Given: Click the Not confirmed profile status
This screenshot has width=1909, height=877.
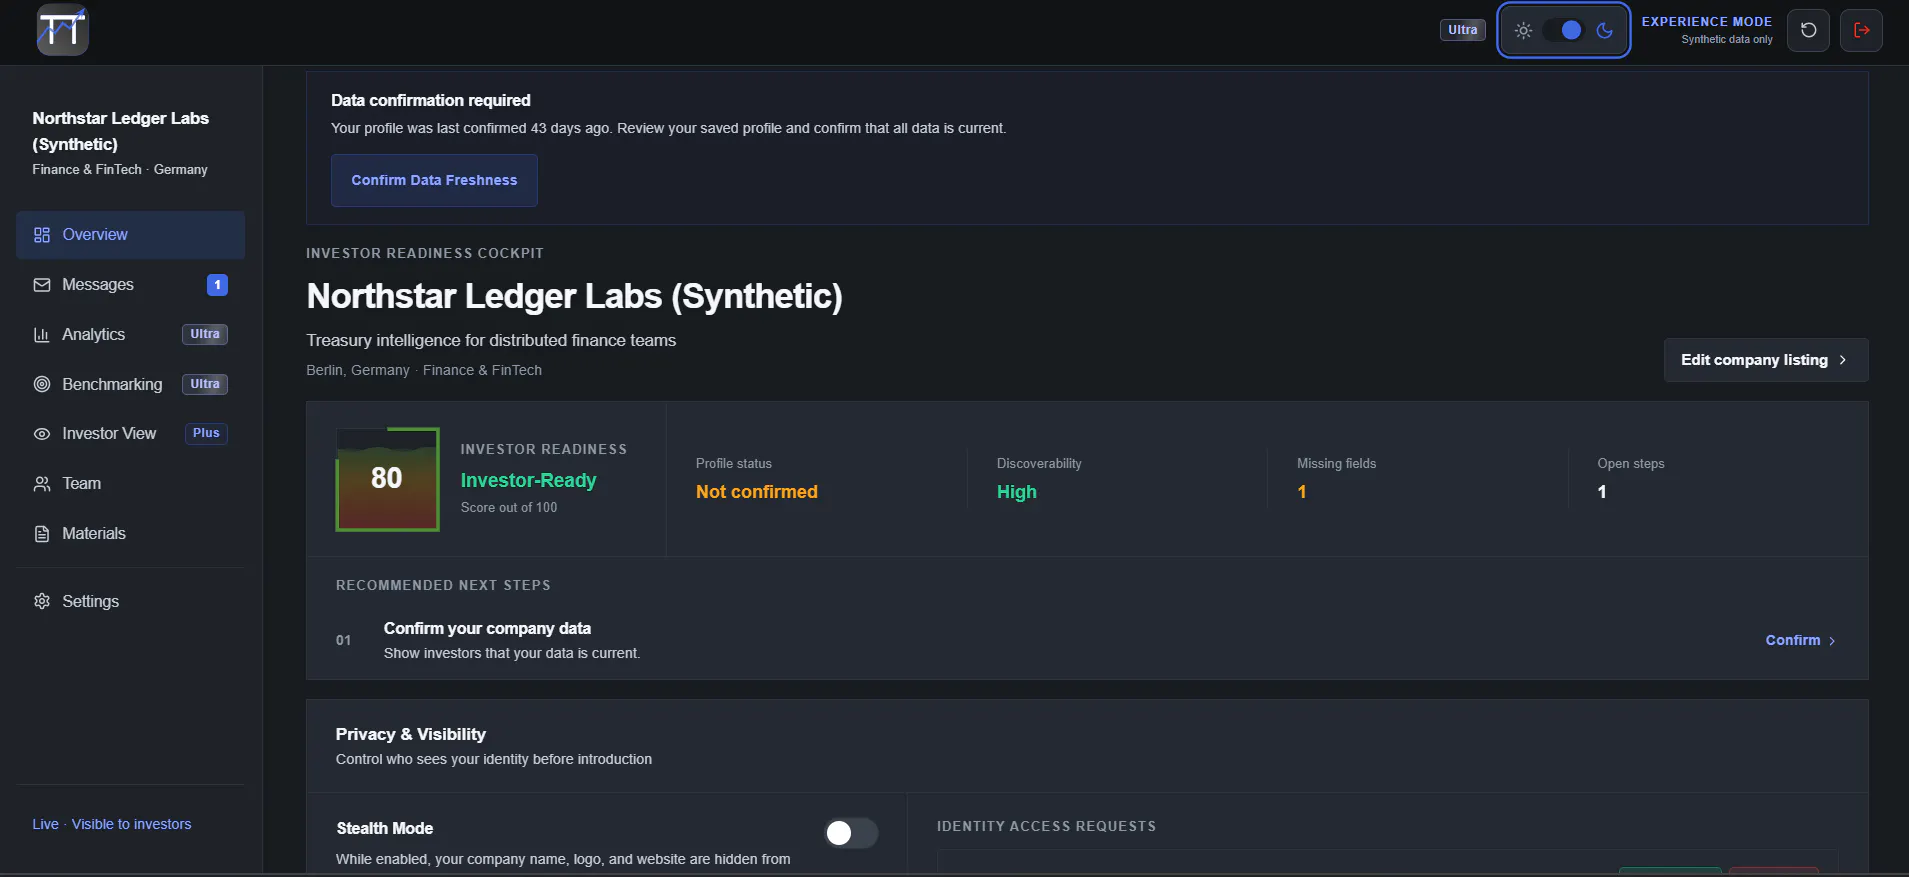Looking at the screenshot, I should click(756, 492).
